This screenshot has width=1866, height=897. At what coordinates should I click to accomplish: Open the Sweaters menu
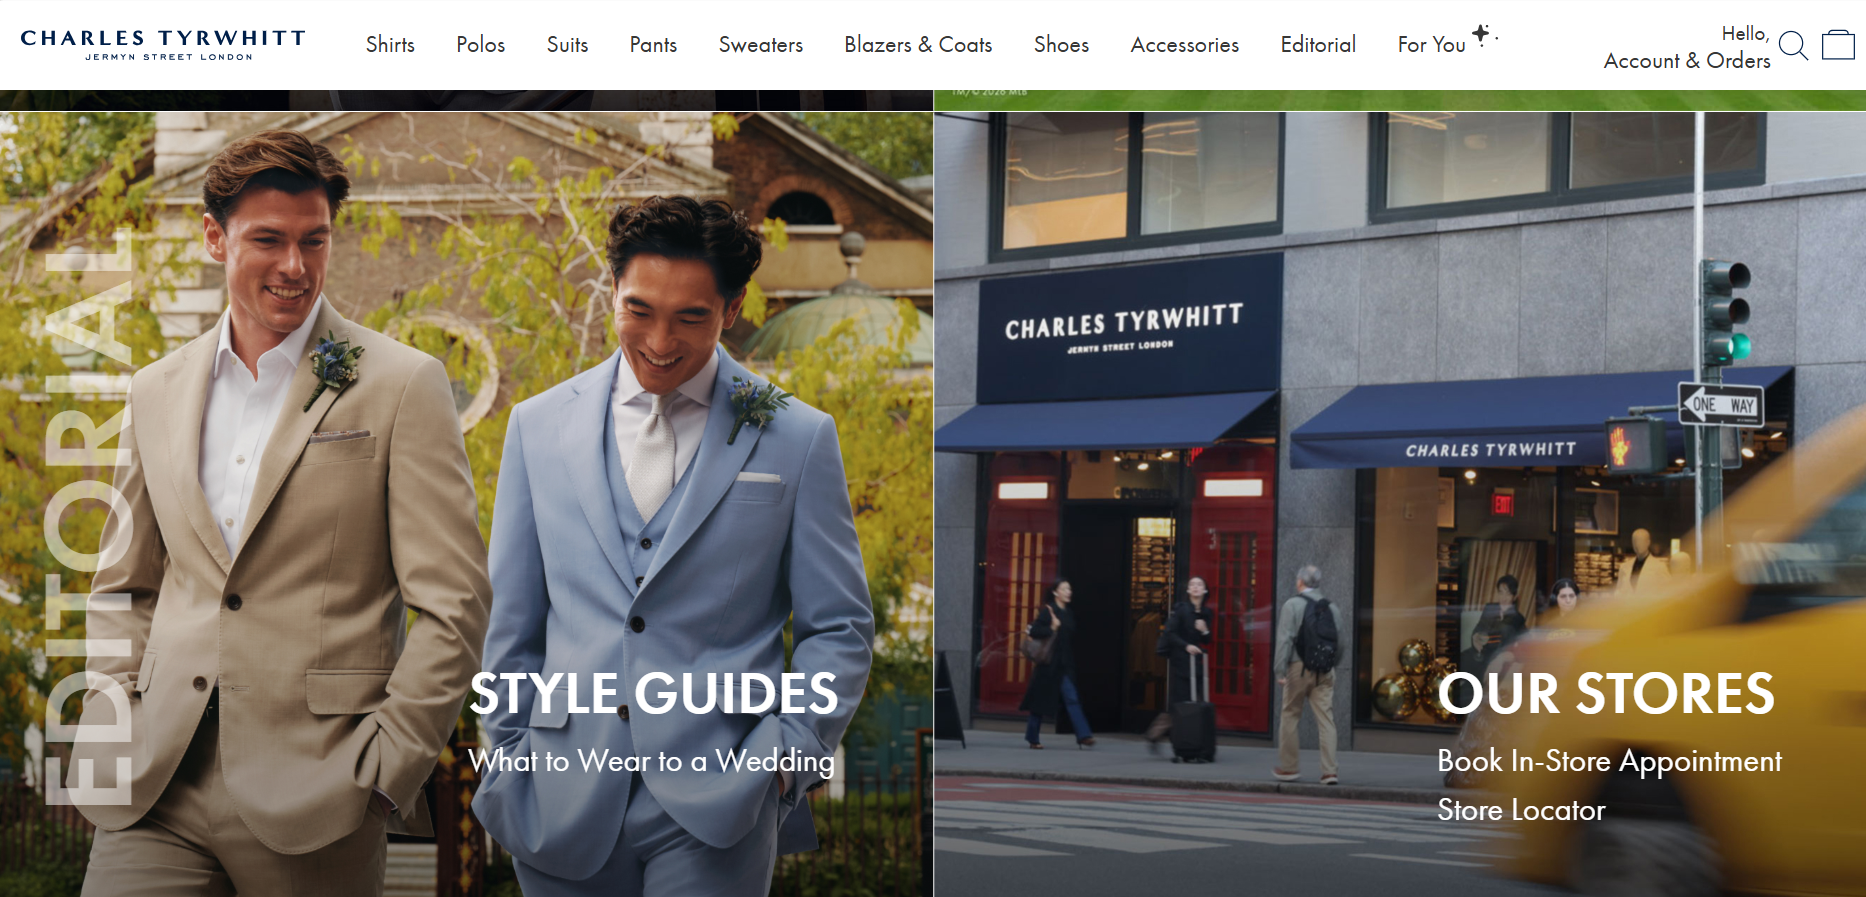tap(761, 45)
